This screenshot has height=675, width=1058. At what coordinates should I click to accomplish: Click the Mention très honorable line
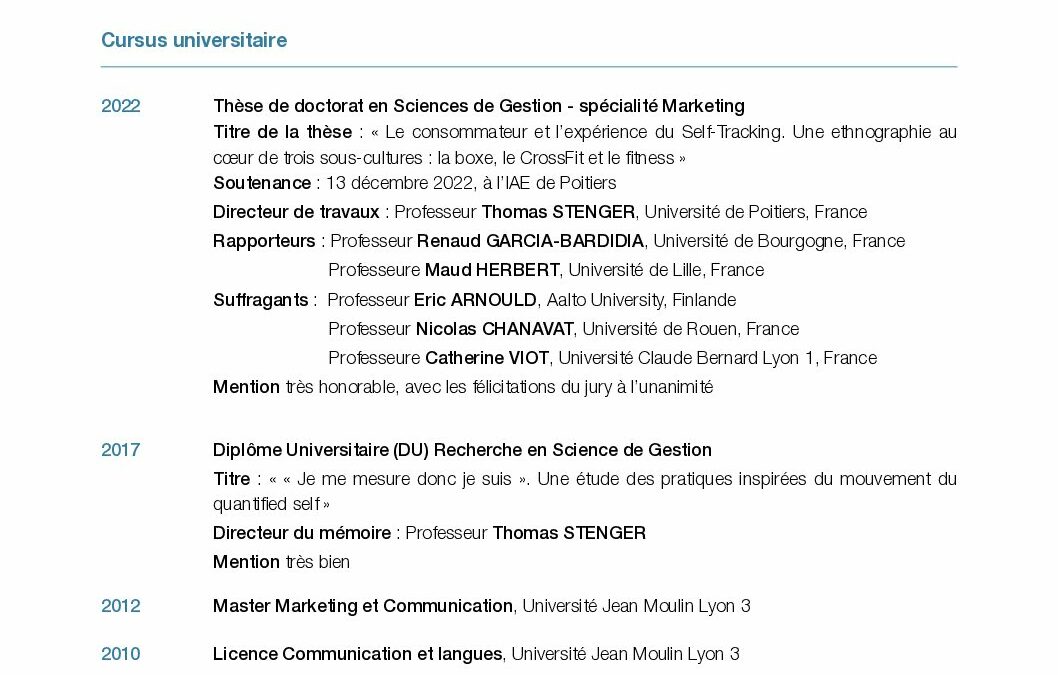tap(463, 387)
